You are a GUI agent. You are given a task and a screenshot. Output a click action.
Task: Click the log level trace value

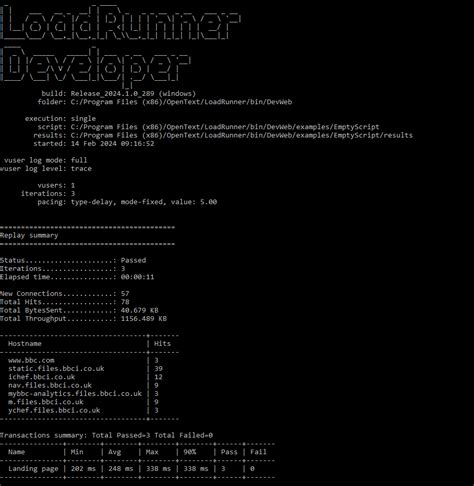click(x=81, y=169)
